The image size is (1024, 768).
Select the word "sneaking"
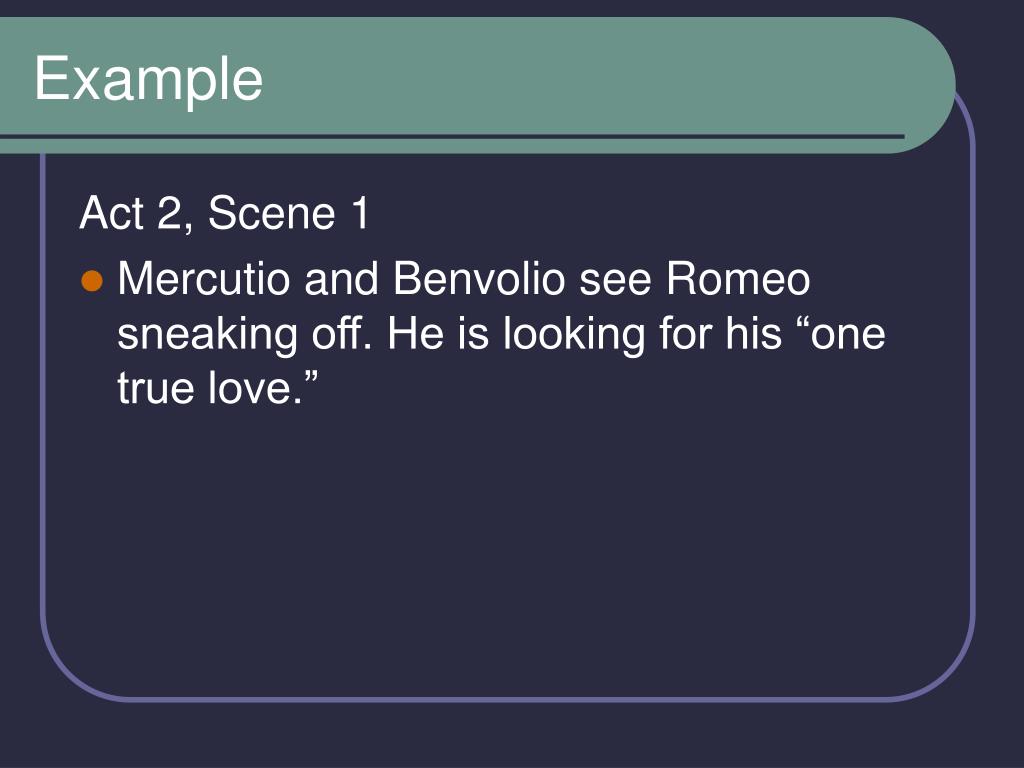208,334
